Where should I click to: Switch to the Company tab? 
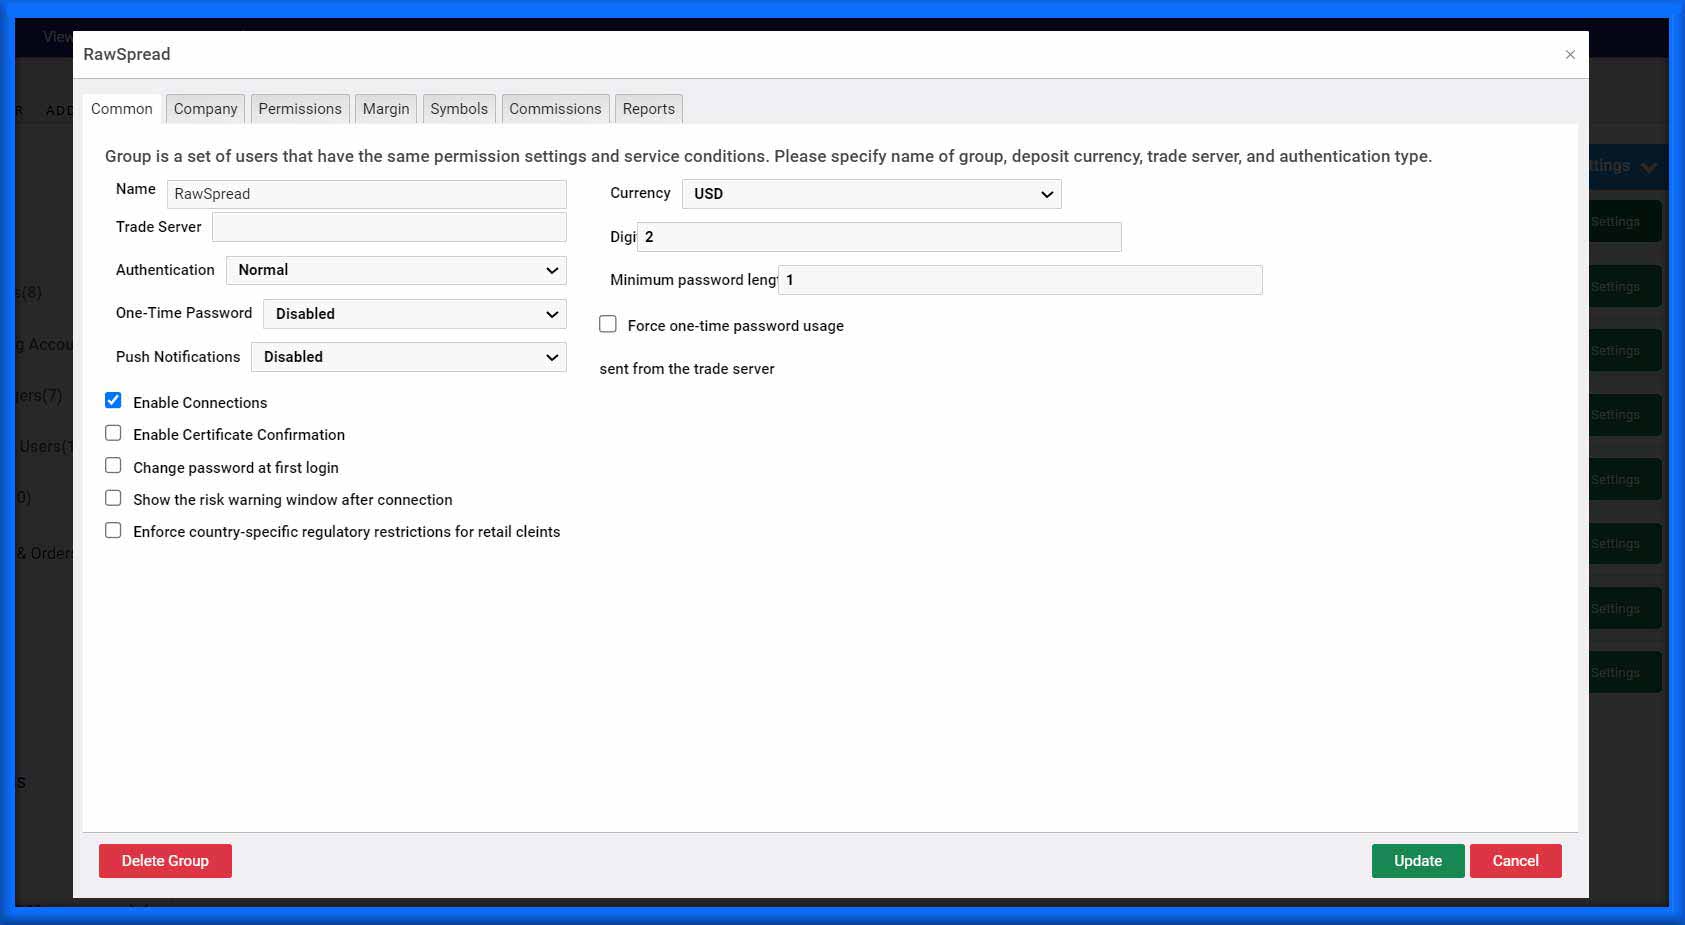click(x=205, y=109)
